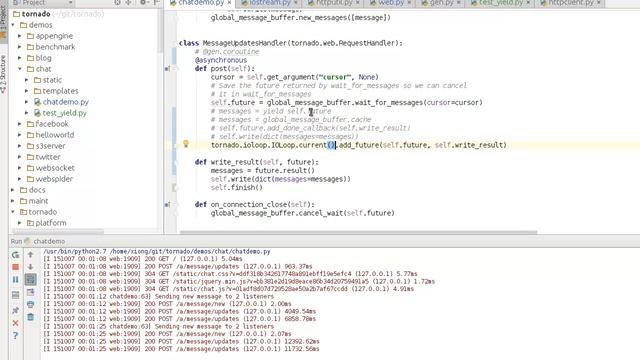Click the log line with 'GET / (127.0.0.1) 5.04ms'
The height and width of the screenshot is (360, 640).
143,259
